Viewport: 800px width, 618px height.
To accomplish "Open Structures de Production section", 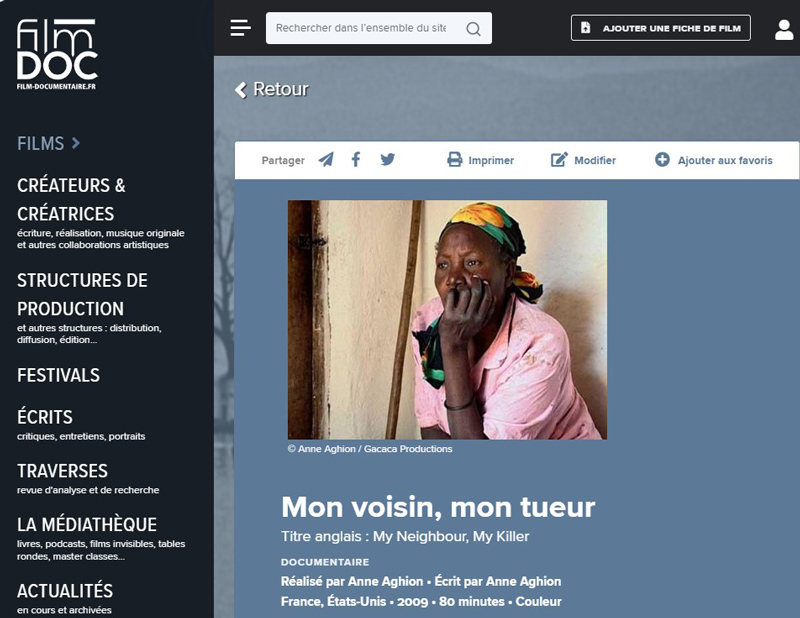I will 82,294.
